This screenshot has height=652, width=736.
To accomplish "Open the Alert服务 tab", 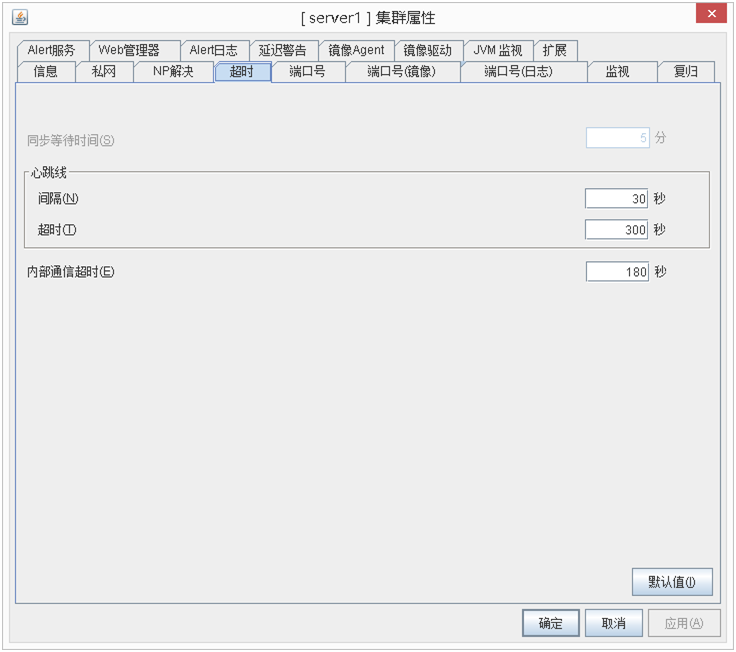I will [52, 50].
